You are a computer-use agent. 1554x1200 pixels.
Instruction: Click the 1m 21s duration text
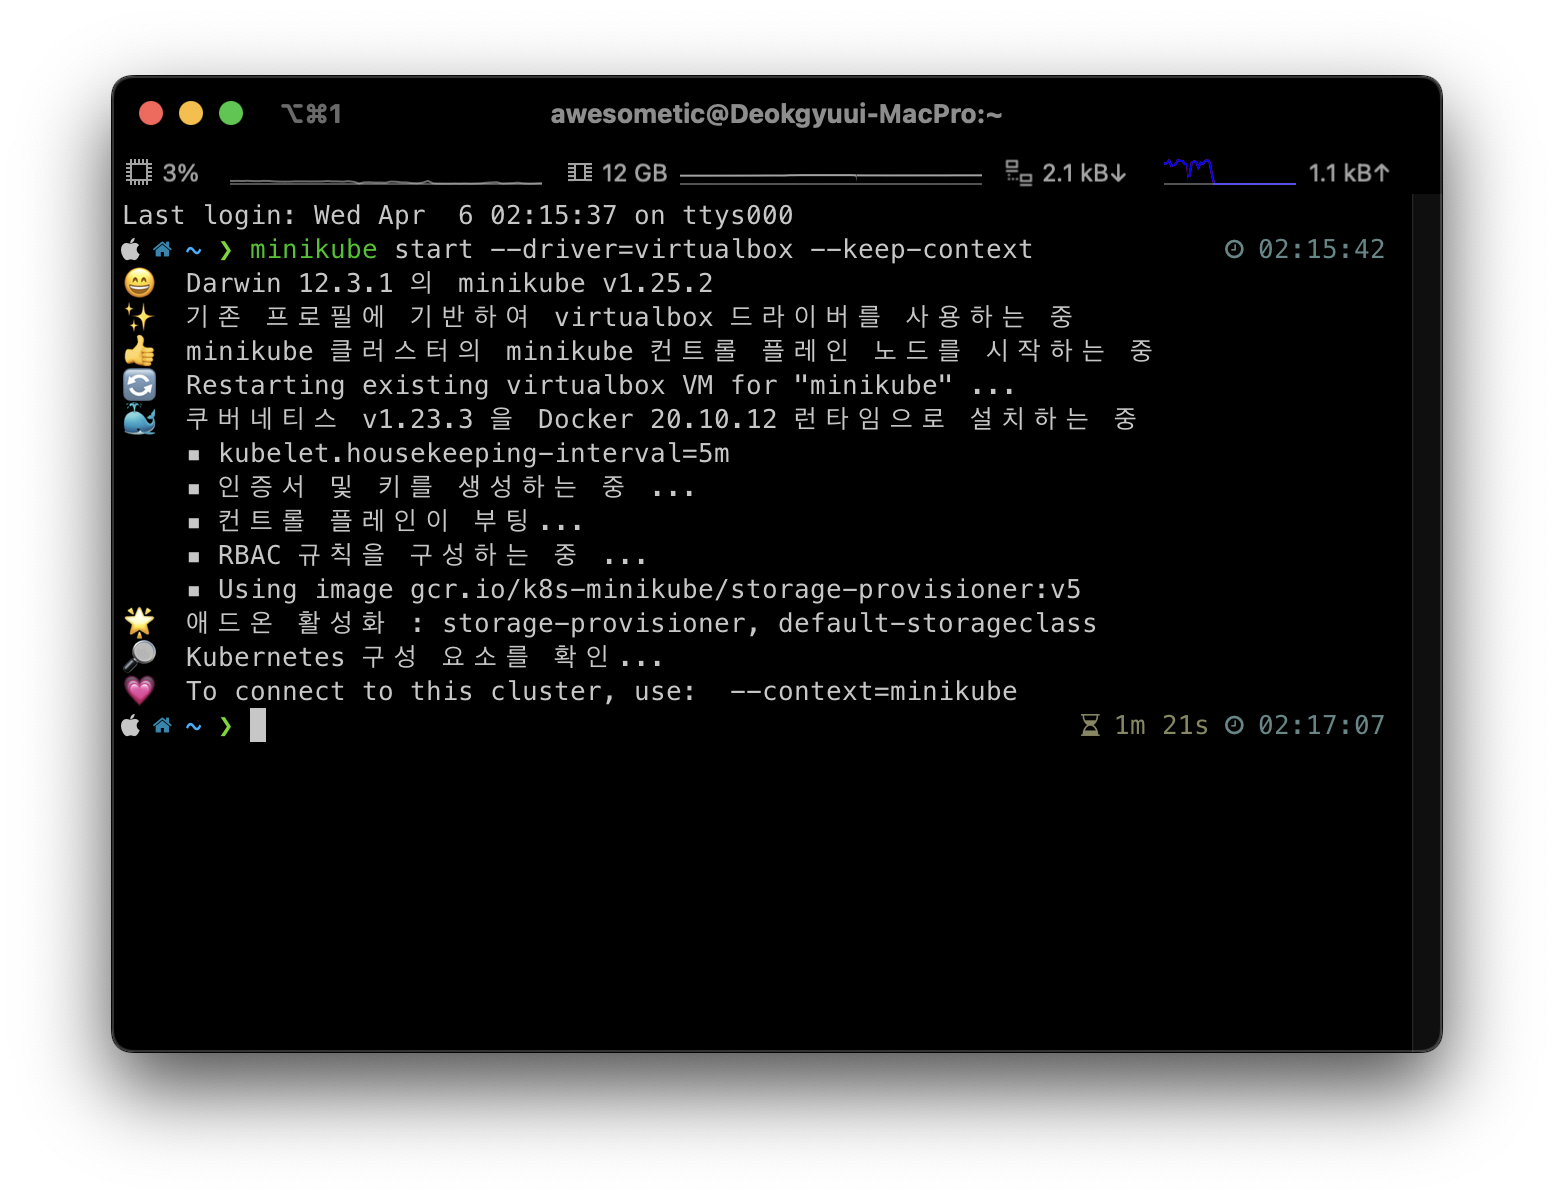pyautogui.click(x=1161, y=725)
